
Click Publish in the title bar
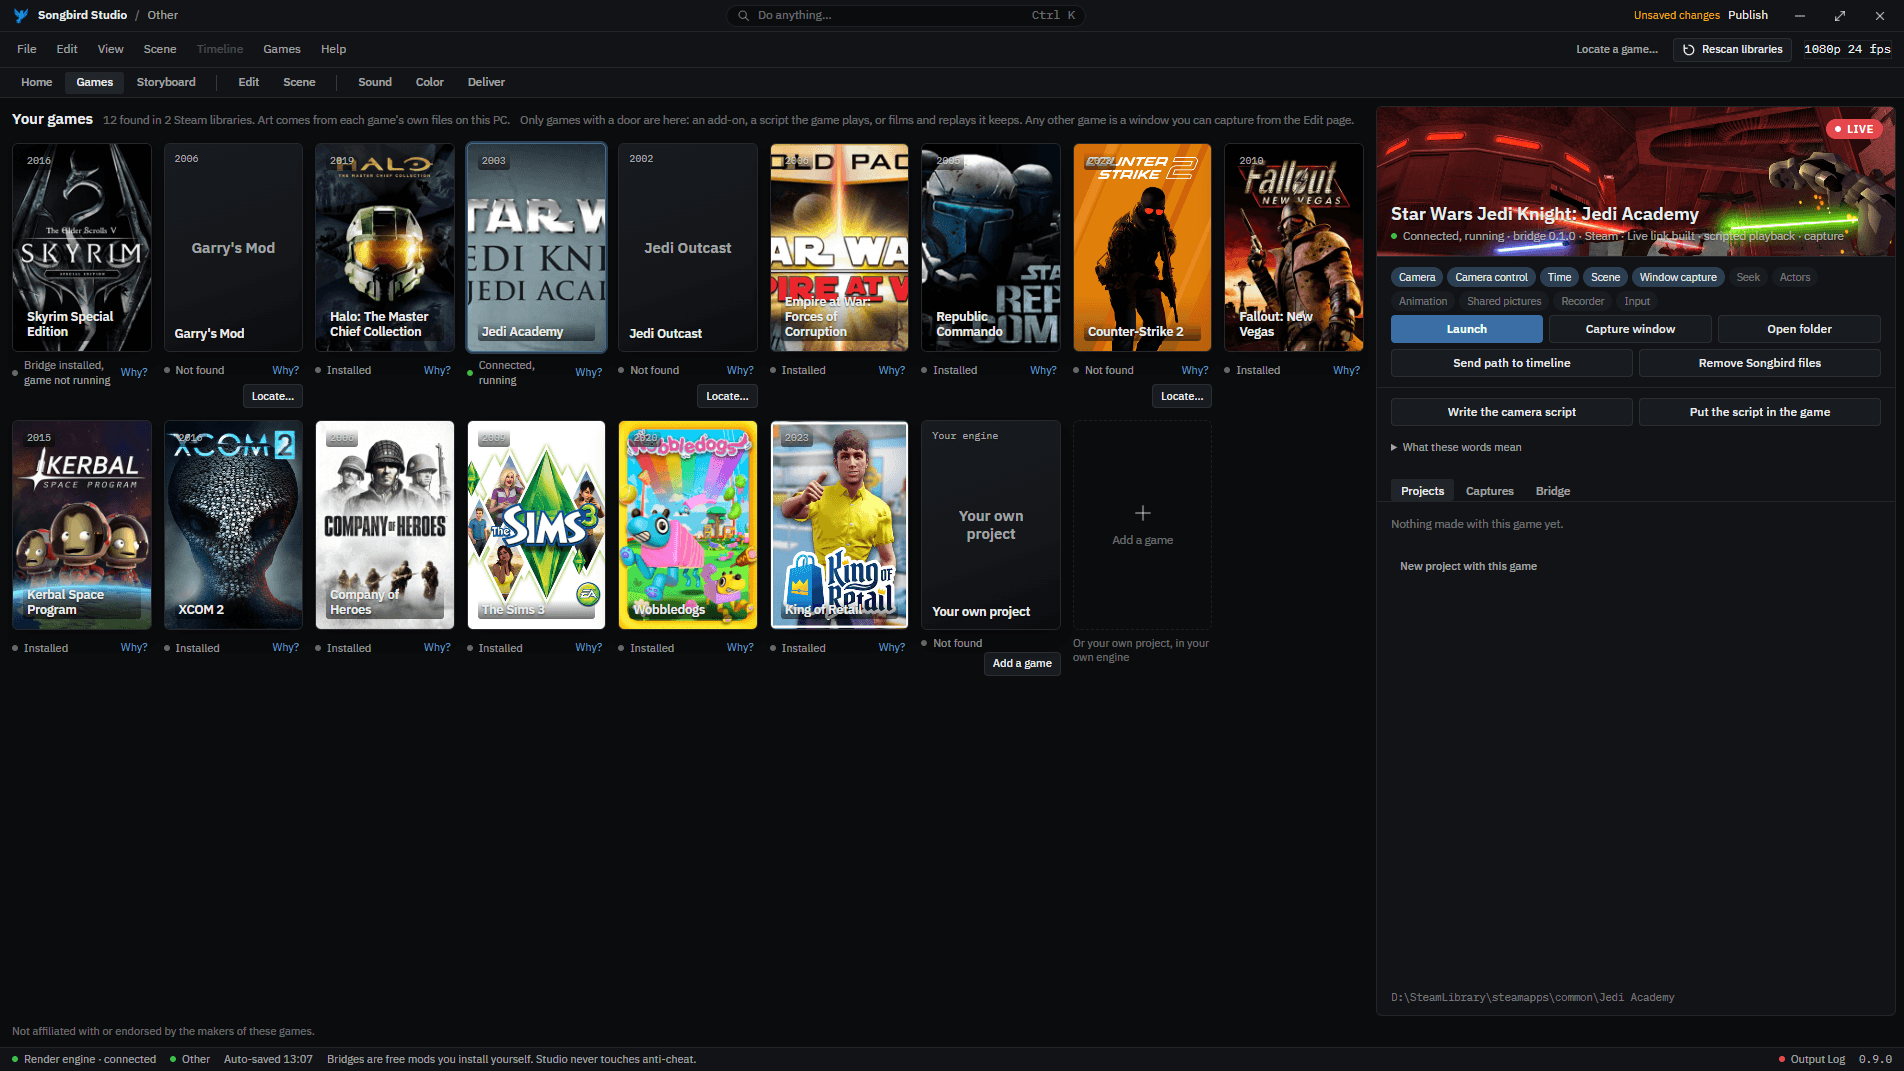(1747, 15)
